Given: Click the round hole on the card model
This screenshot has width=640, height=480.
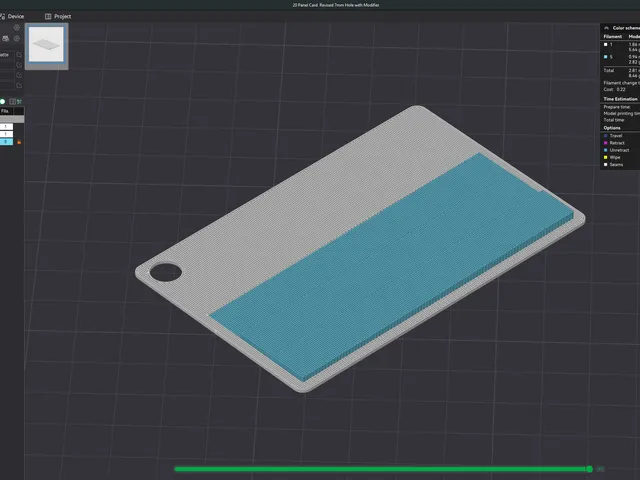Looking at the screenshot, I should [x=165, y=272].
